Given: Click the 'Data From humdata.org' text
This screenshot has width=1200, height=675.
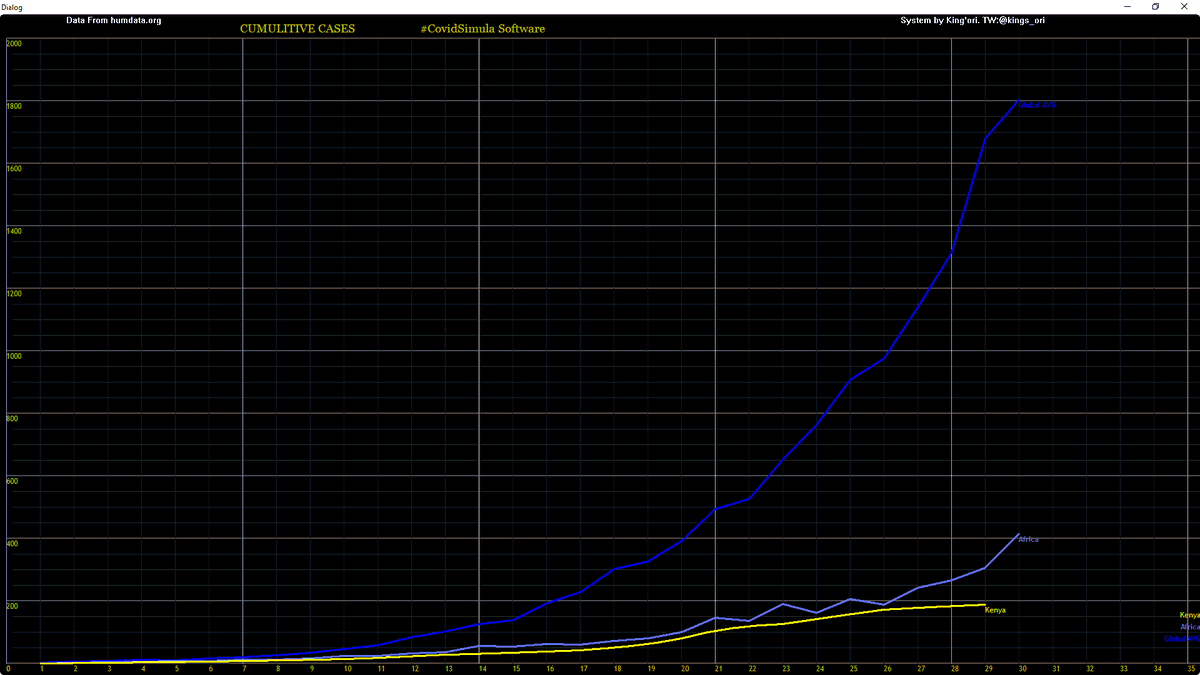Looking at the screenshot, I should click(113, 20).
